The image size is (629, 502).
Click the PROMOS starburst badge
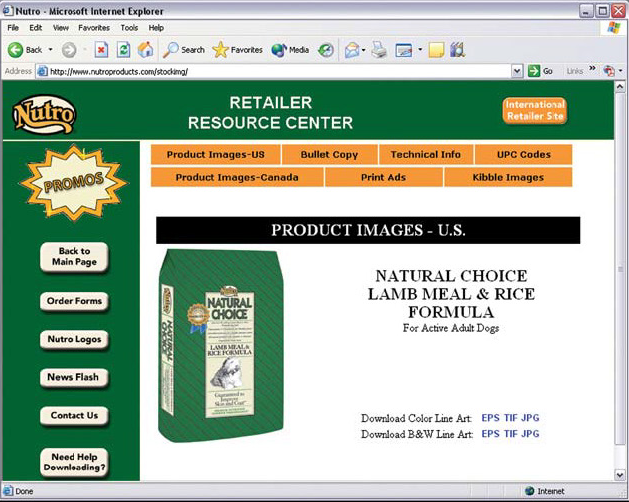click(73, 183)
